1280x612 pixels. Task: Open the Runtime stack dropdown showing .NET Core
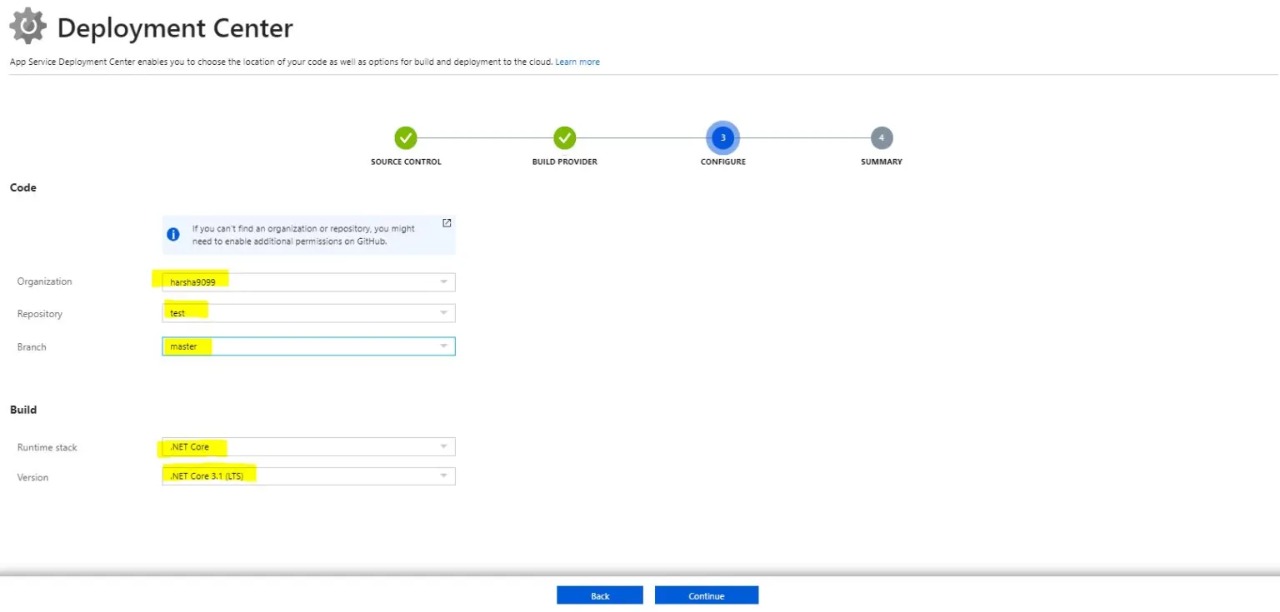point(308,447)
